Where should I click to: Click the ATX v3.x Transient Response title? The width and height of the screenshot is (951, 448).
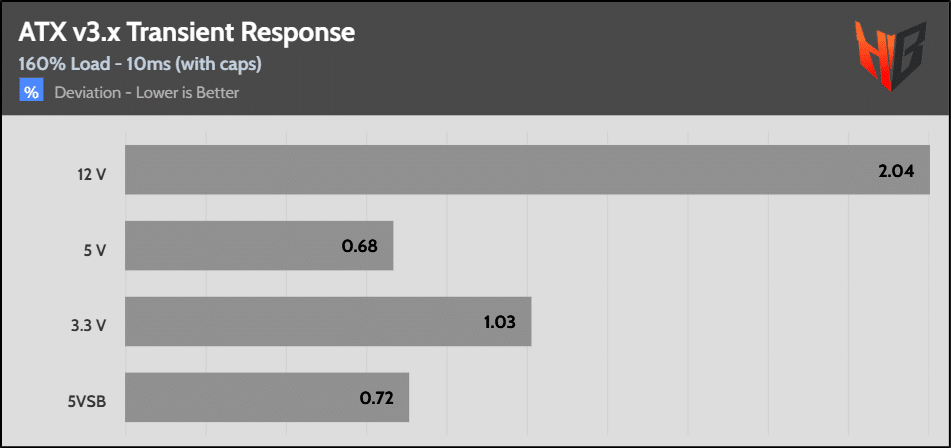tap(187, 32)
